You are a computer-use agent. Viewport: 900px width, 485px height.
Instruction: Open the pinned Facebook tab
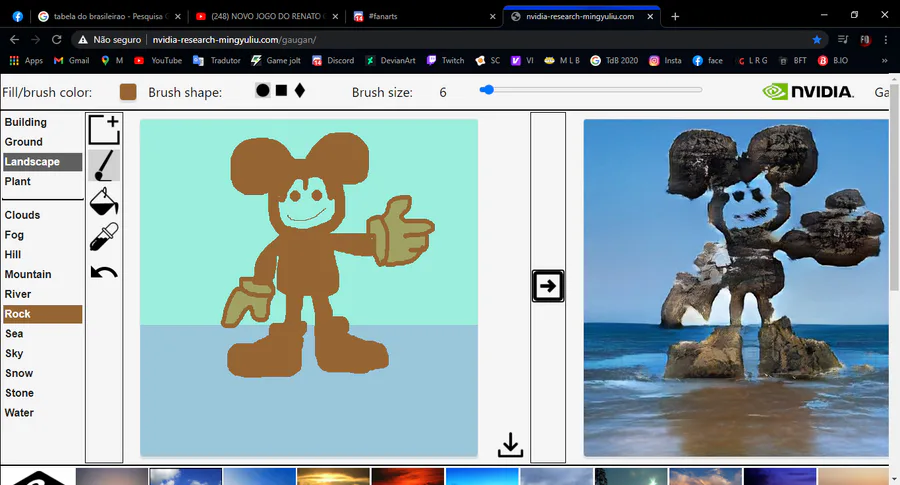tap(17, 17)
